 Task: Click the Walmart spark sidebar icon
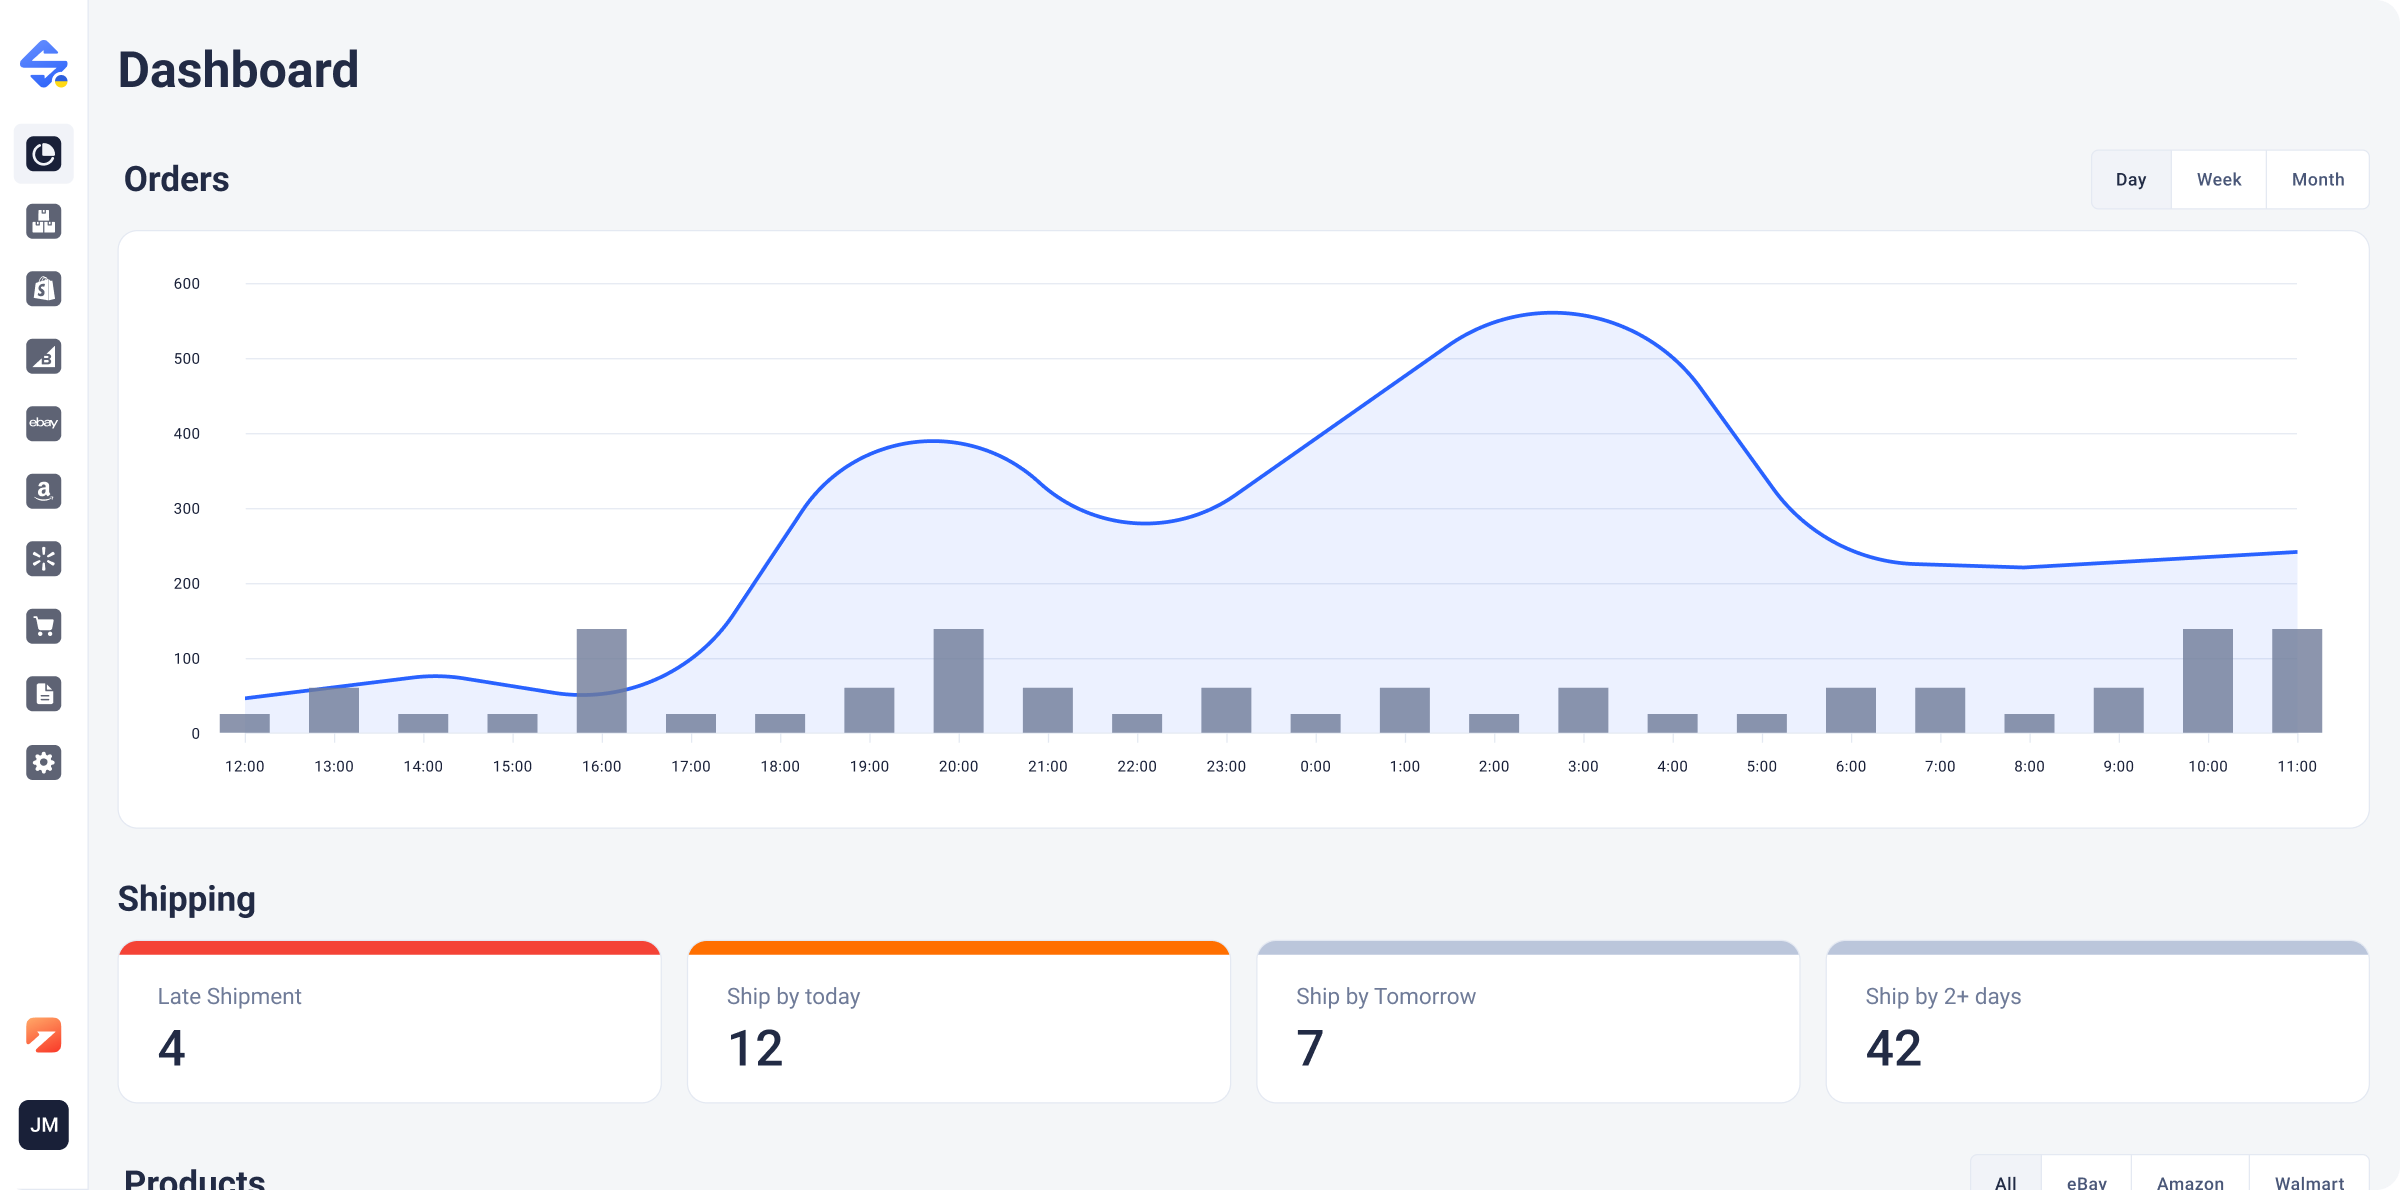(44, 558)
